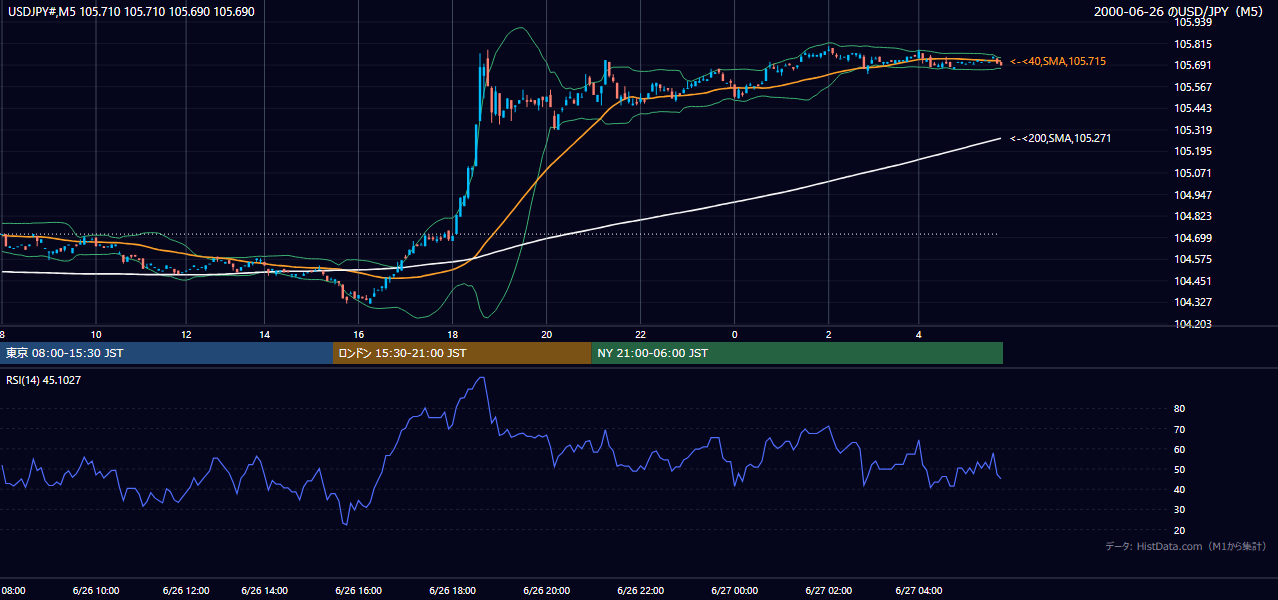
Task: Click the 6/26 14:00 time label
Action: (265, 590)
